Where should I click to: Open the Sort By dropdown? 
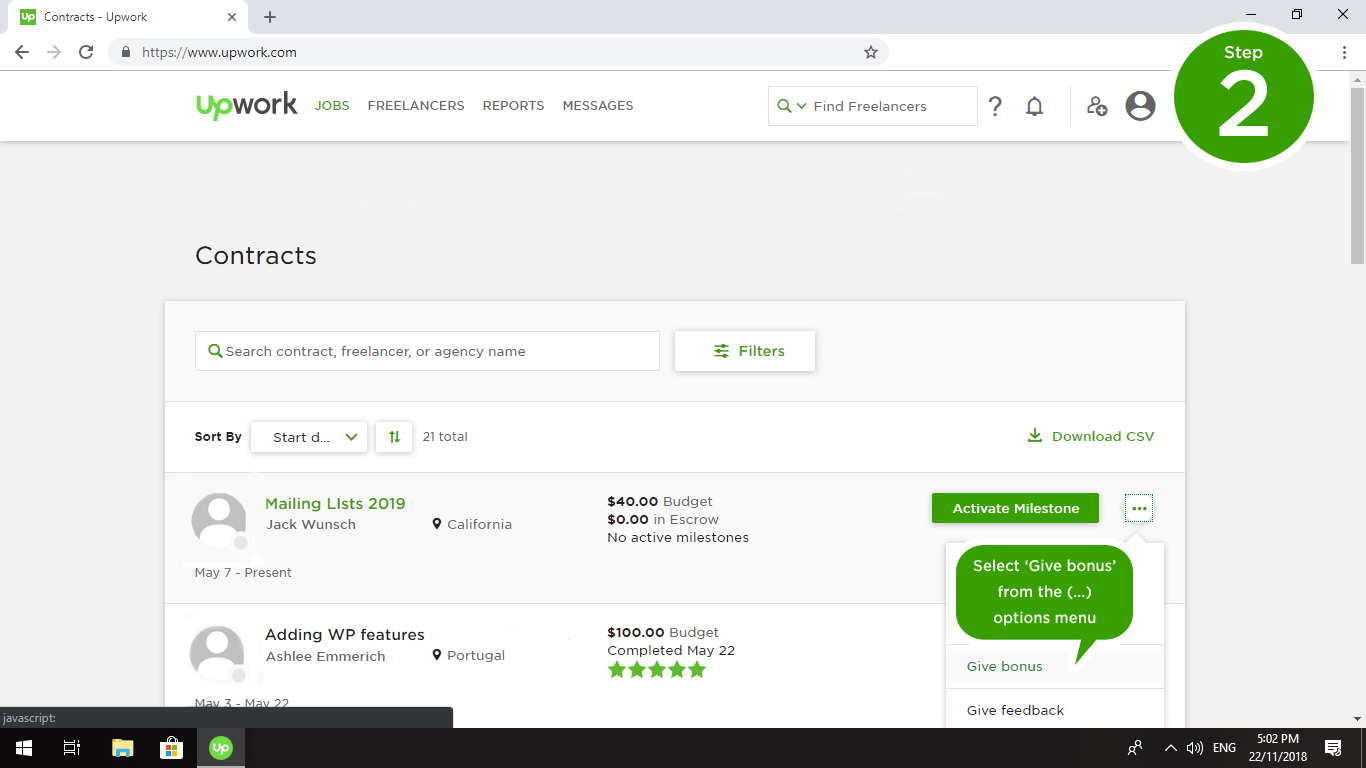(x=308, y=437)
